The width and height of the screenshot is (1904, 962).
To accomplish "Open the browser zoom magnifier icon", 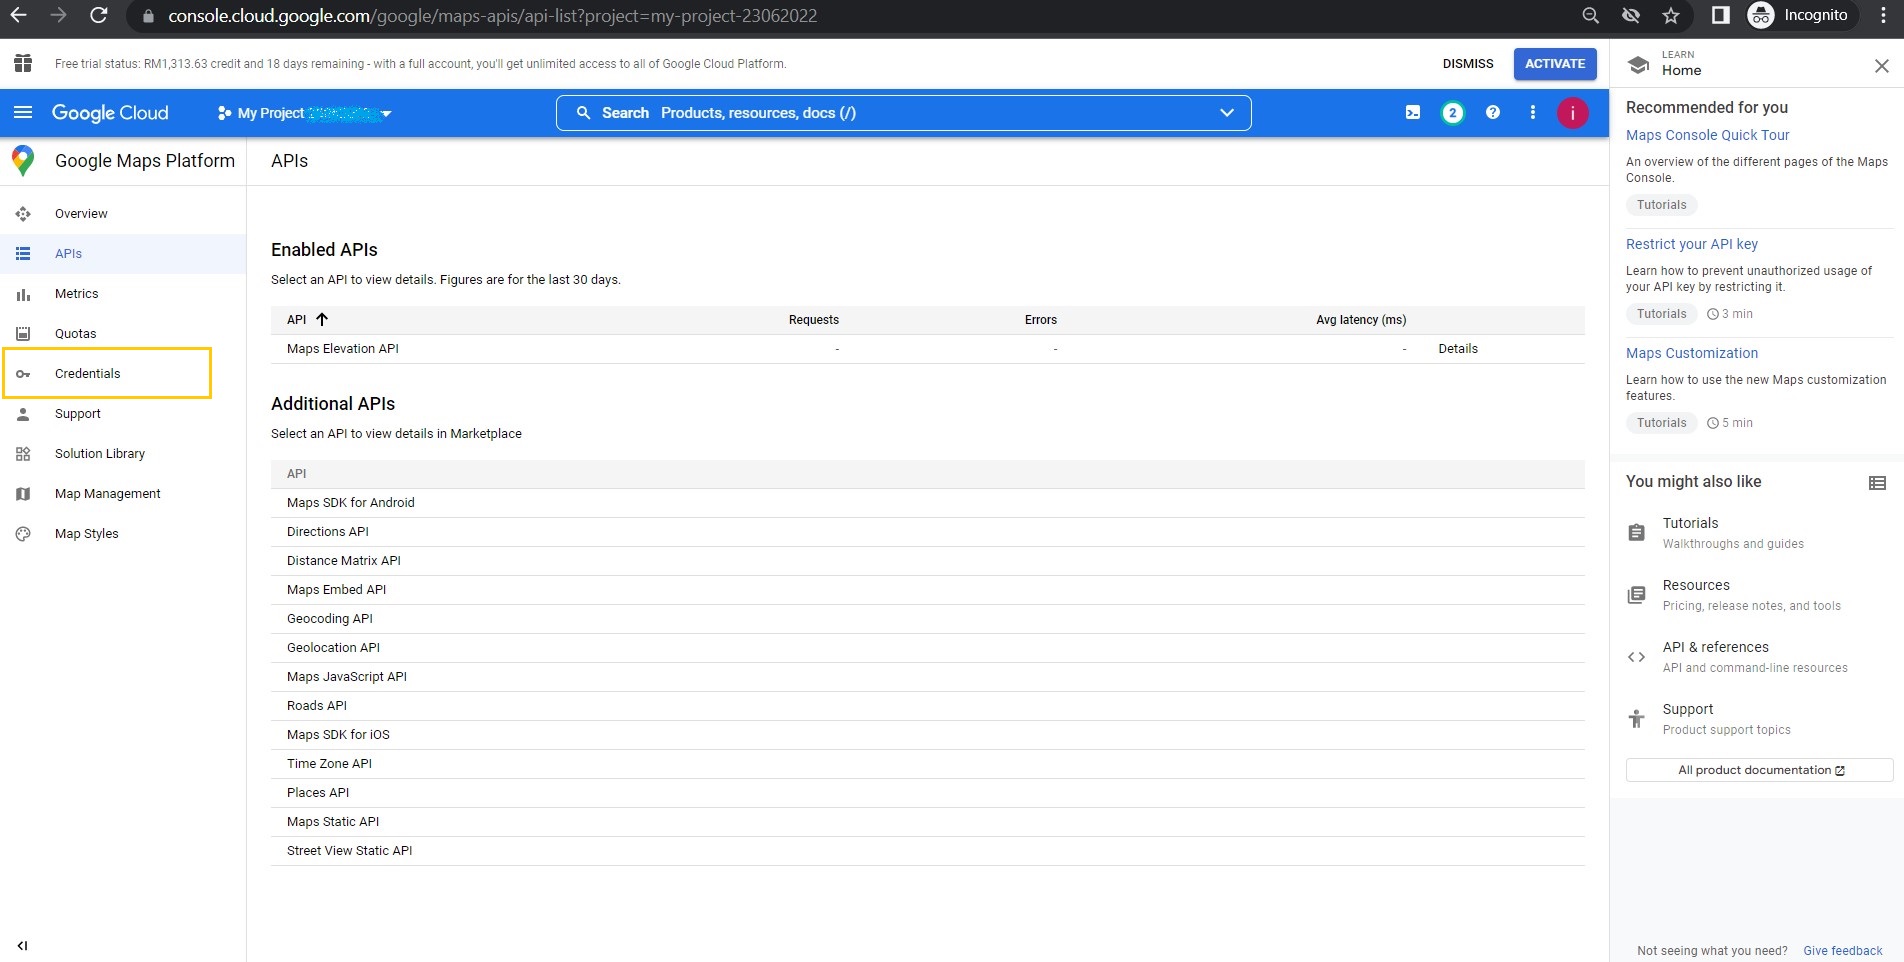I will [1591, 15].
